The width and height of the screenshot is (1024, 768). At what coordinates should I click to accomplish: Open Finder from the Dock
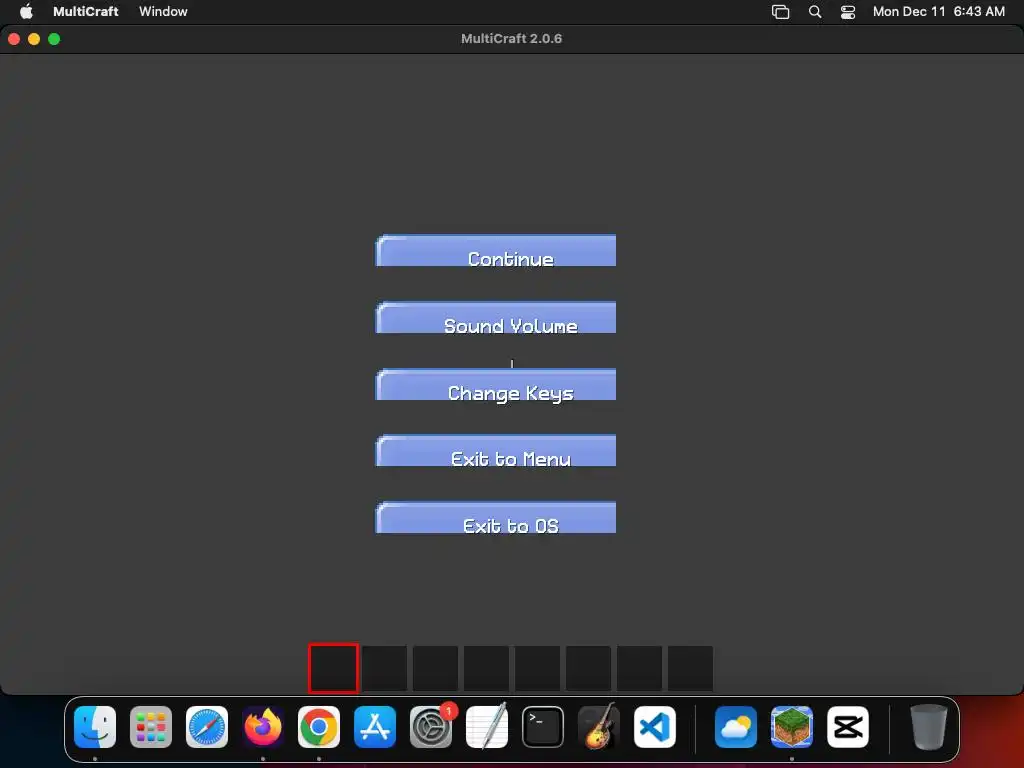tap(95, 727)
